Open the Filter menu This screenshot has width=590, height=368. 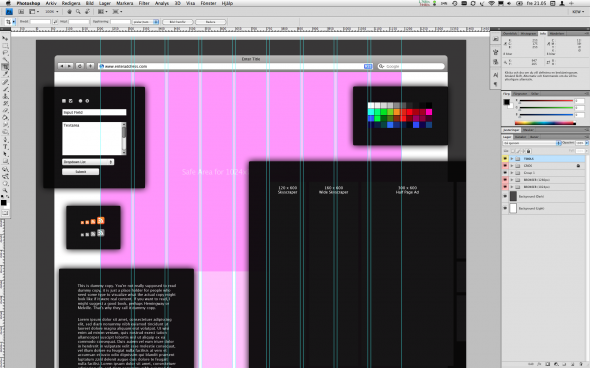click(144, 3)
